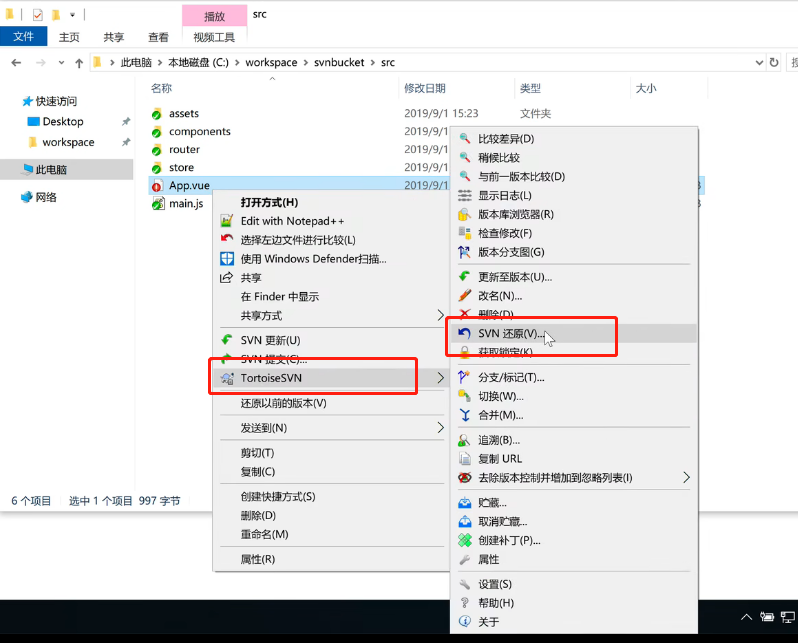Click the 帮助(H) question mark icon
The height and width of the screenshot is (643, 798).
tap(464, 603)
